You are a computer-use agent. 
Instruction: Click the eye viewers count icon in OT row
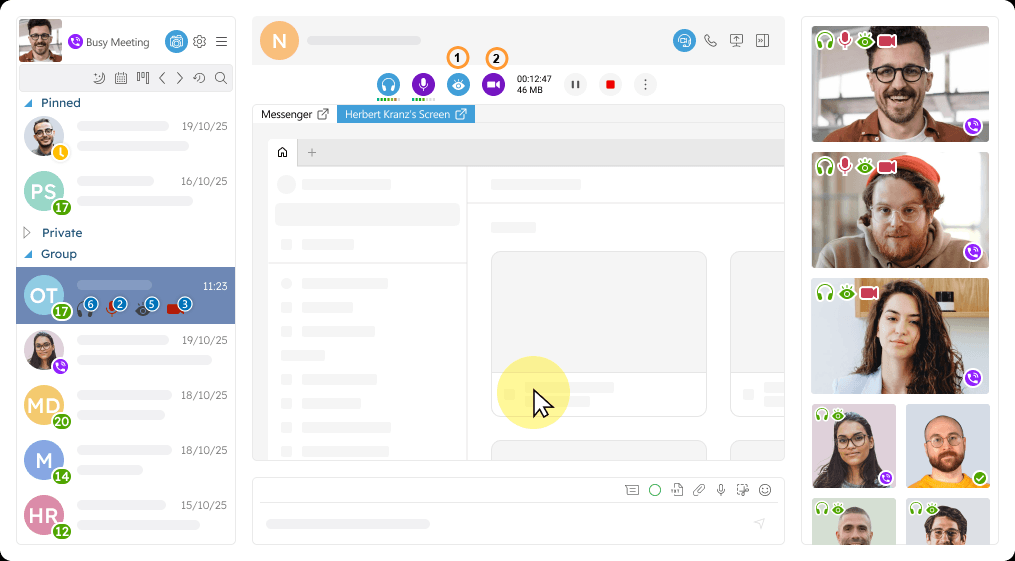(x=147, y=308)
